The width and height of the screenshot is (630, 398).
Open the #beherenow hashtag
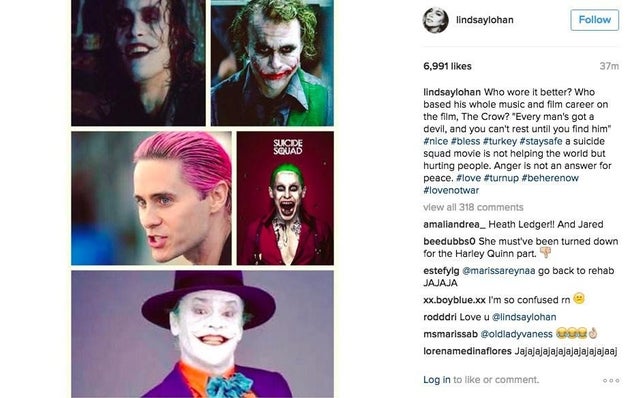pyautogui.click(x=550, y=178)
